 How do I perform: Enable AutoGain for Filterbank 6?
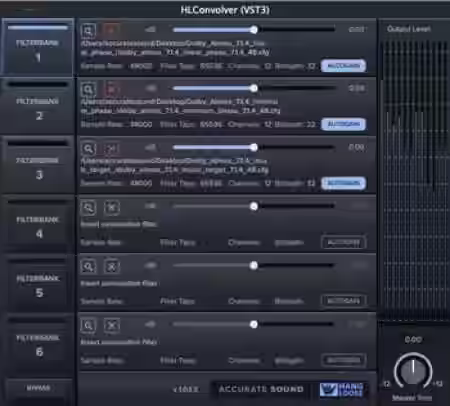click(x=343, y=360)
